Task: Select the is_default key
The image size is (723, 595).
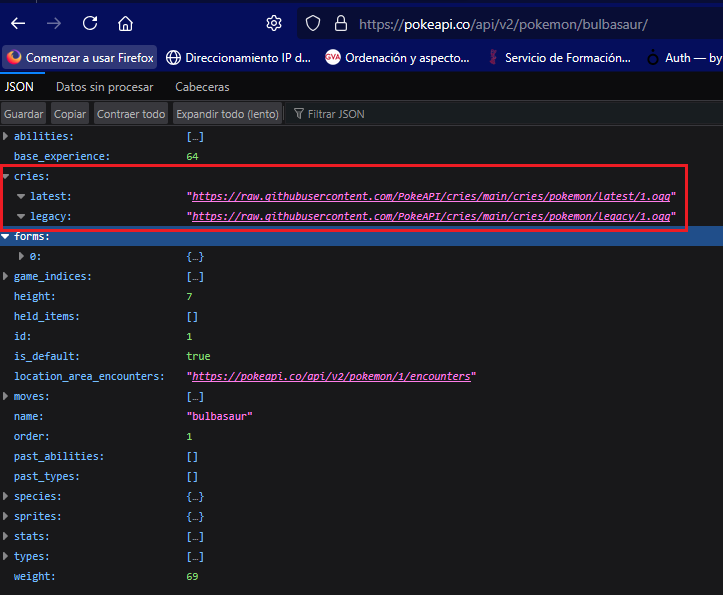Action: 47,357
